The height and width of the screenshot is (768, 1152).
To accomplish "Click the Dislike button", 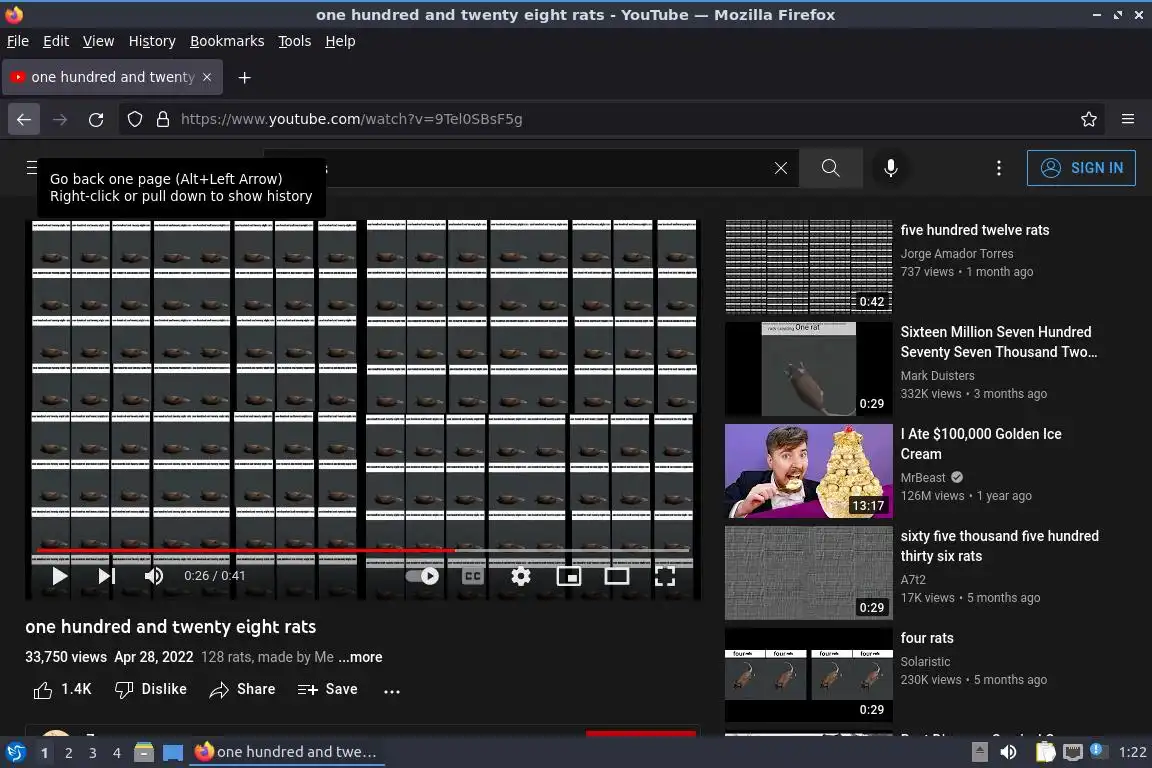I will tap(151, 689).
